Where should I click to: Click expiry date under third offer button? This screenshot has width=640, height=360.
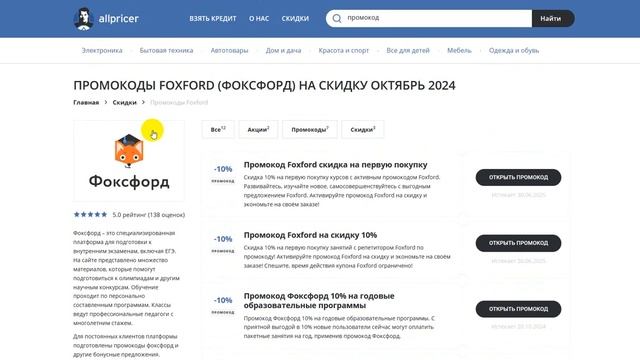click(x=518, y=327)
